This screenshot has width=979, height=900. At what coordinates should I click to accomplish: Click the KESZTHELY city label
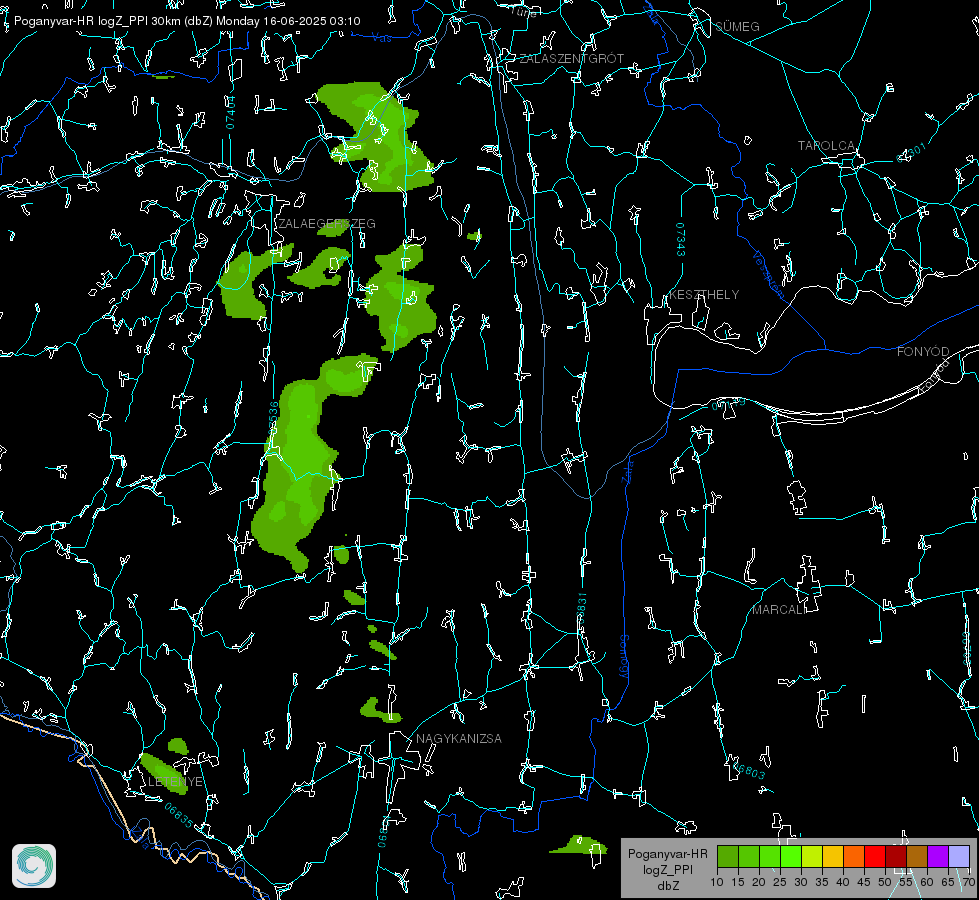pos(704,295)
